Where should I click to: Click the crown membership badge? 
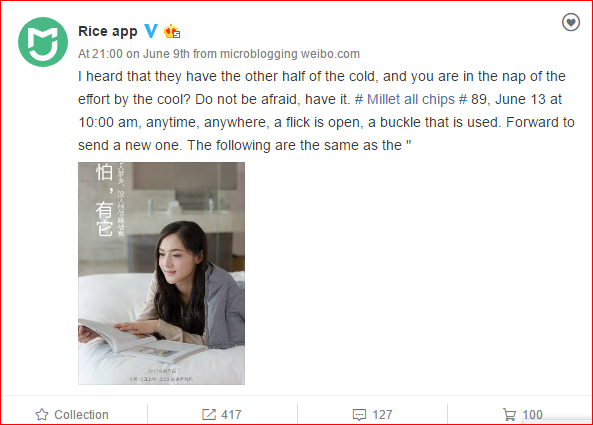[x=172, y=32]
